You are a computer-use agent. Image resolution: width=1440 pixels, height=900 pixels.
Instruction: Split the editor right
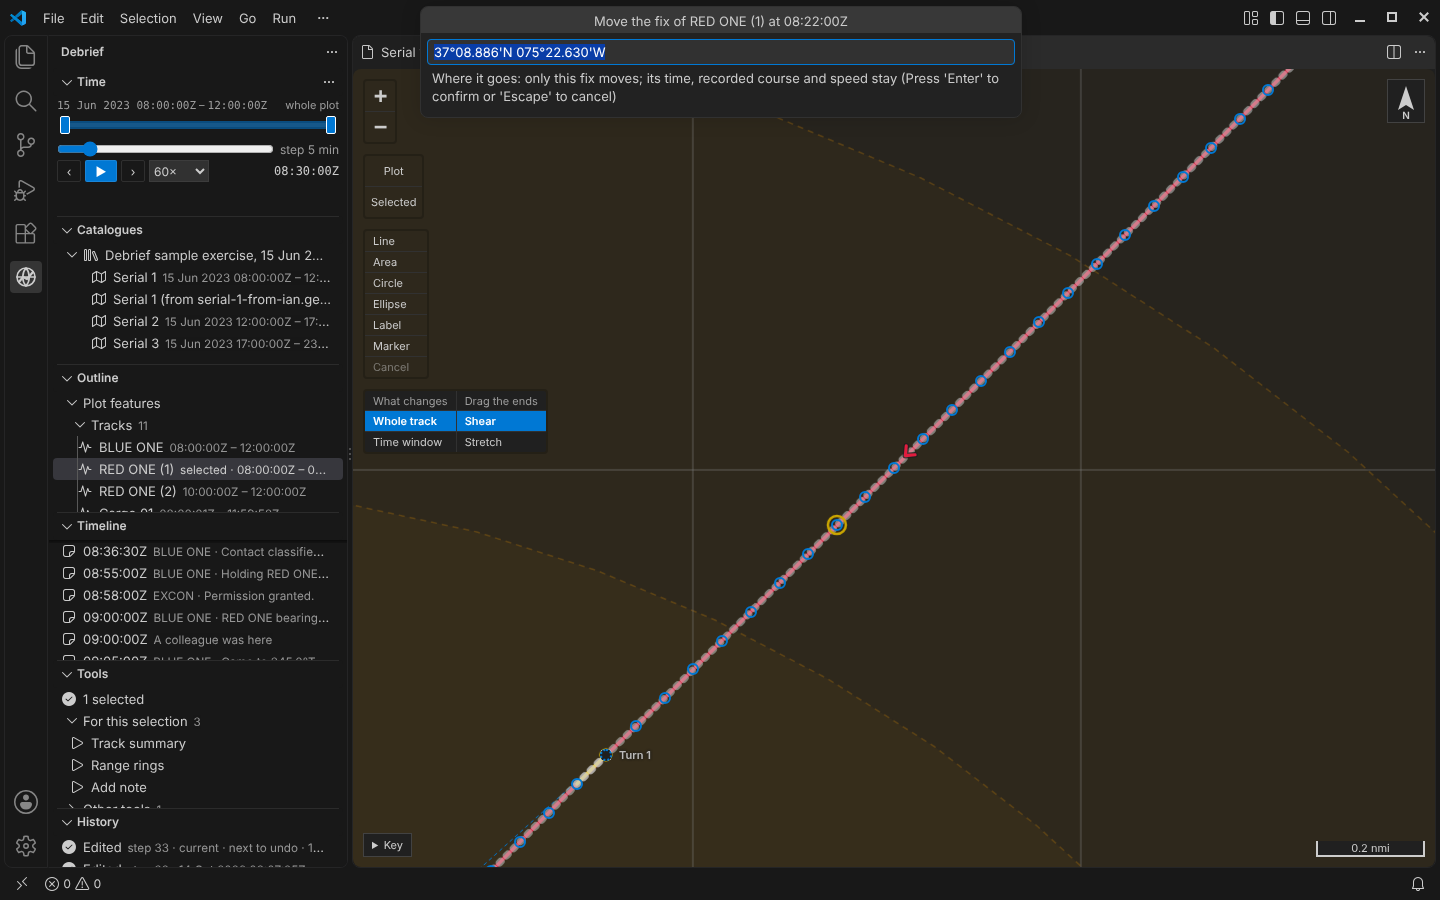[x=1394, y=52]
